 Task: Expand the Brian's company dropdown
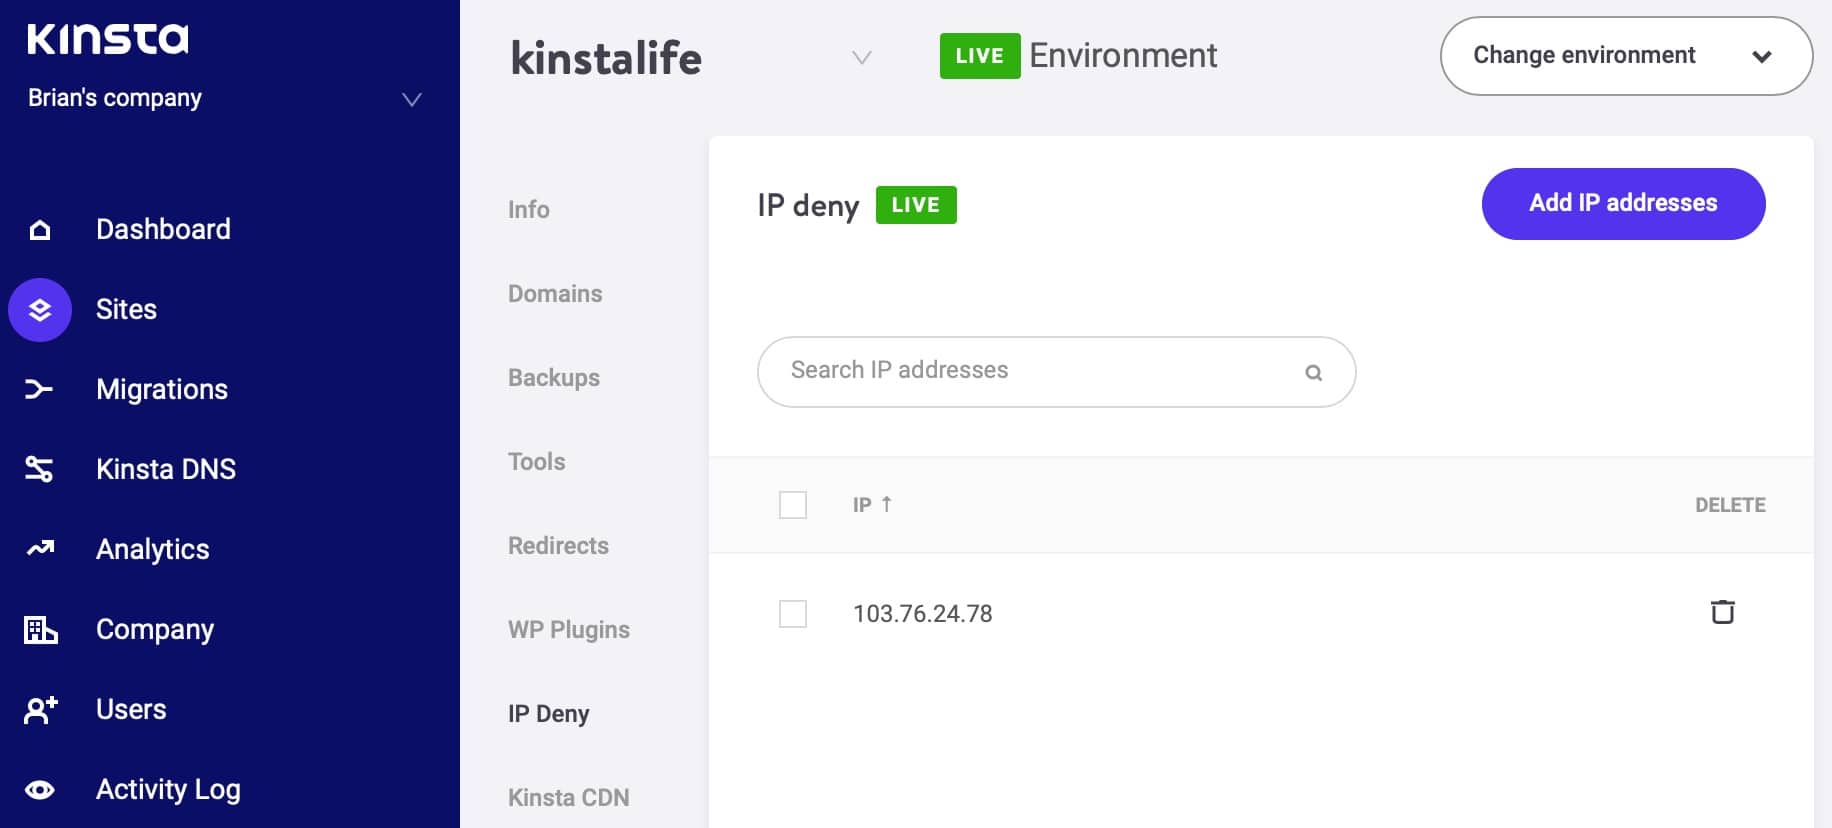coord(411,99)
